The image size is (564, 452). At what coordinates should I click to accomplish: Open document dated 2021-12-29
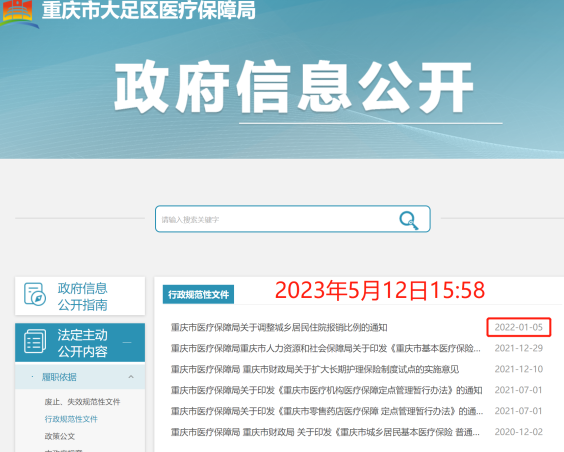click(x=326, y=348)
